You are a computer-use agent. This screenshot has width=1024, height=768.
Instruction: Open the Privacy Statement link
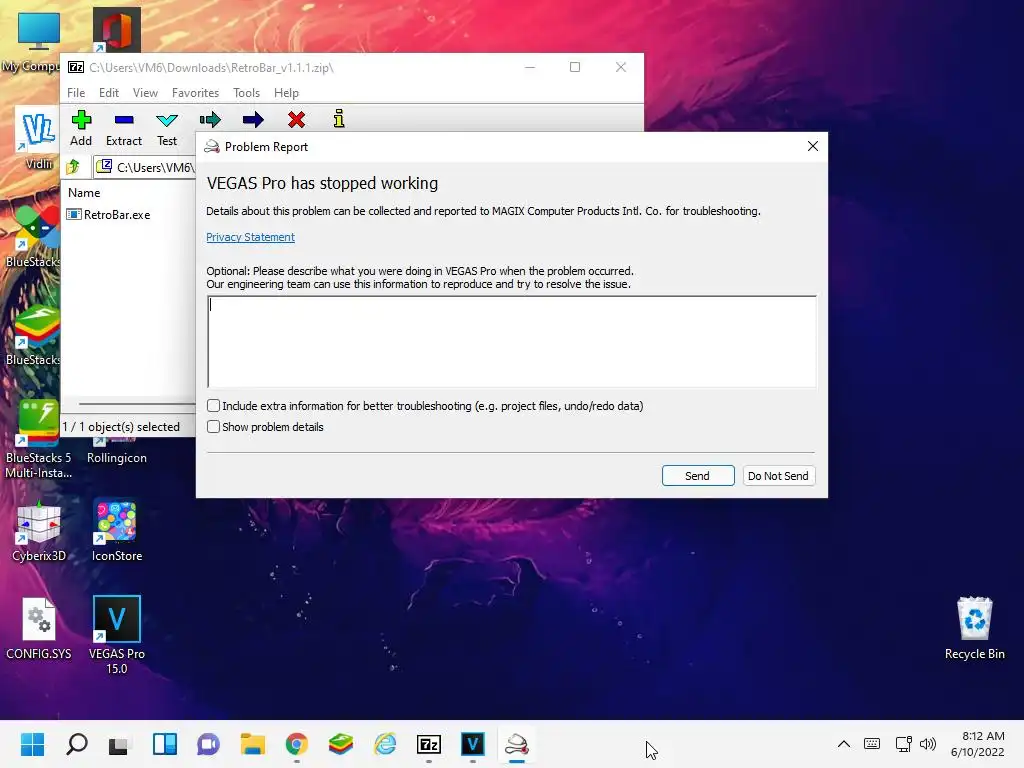250,237
